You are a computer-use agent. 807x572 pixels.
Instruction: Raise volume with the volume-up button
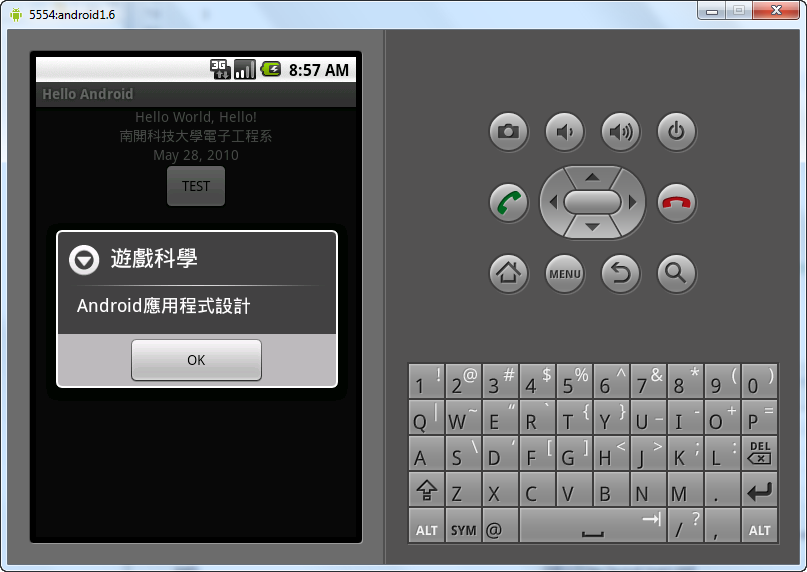point(621,132)
